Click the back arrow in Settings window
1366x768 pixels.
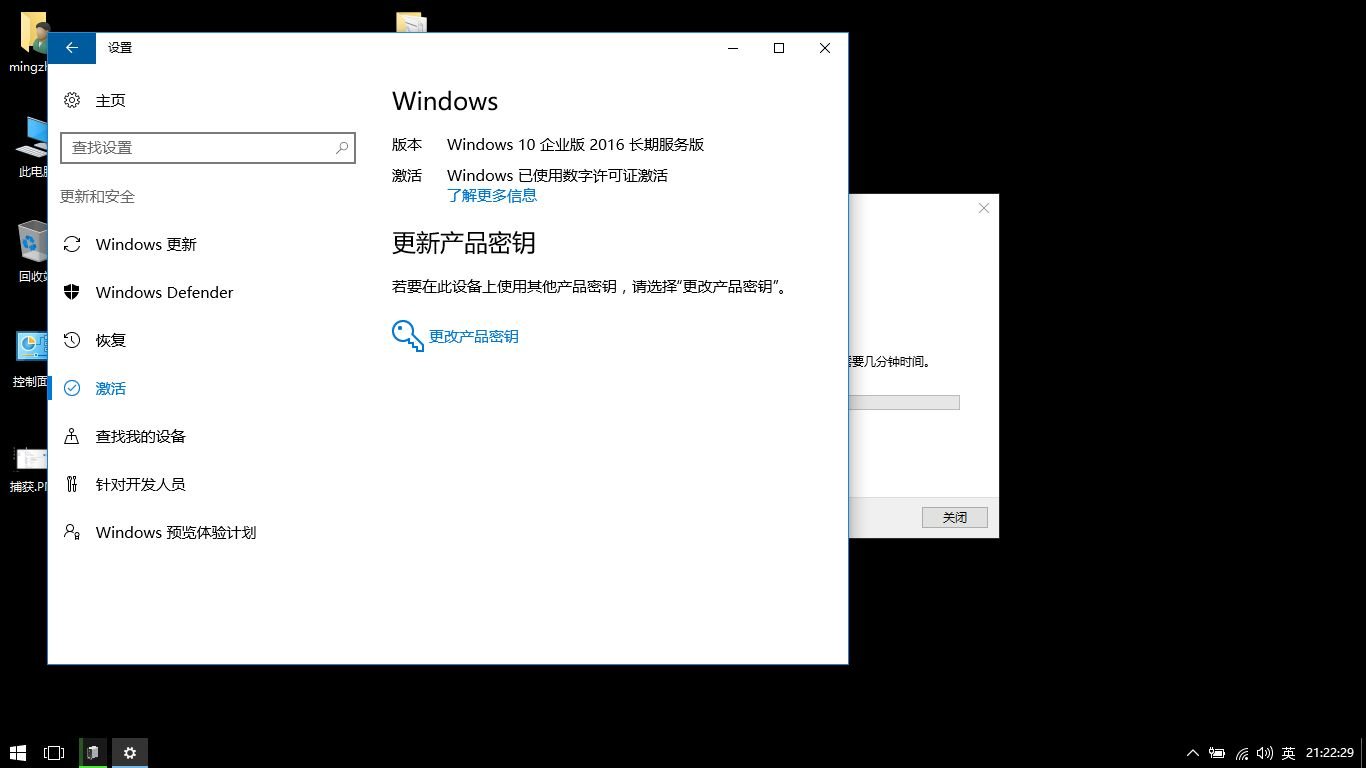coord(72,48)
